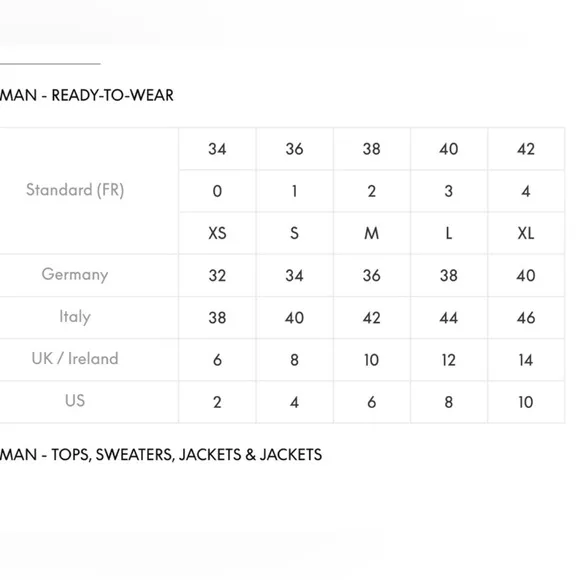Click the Italy row label
This screenshot has height=580, width=580.
(75, 317)
